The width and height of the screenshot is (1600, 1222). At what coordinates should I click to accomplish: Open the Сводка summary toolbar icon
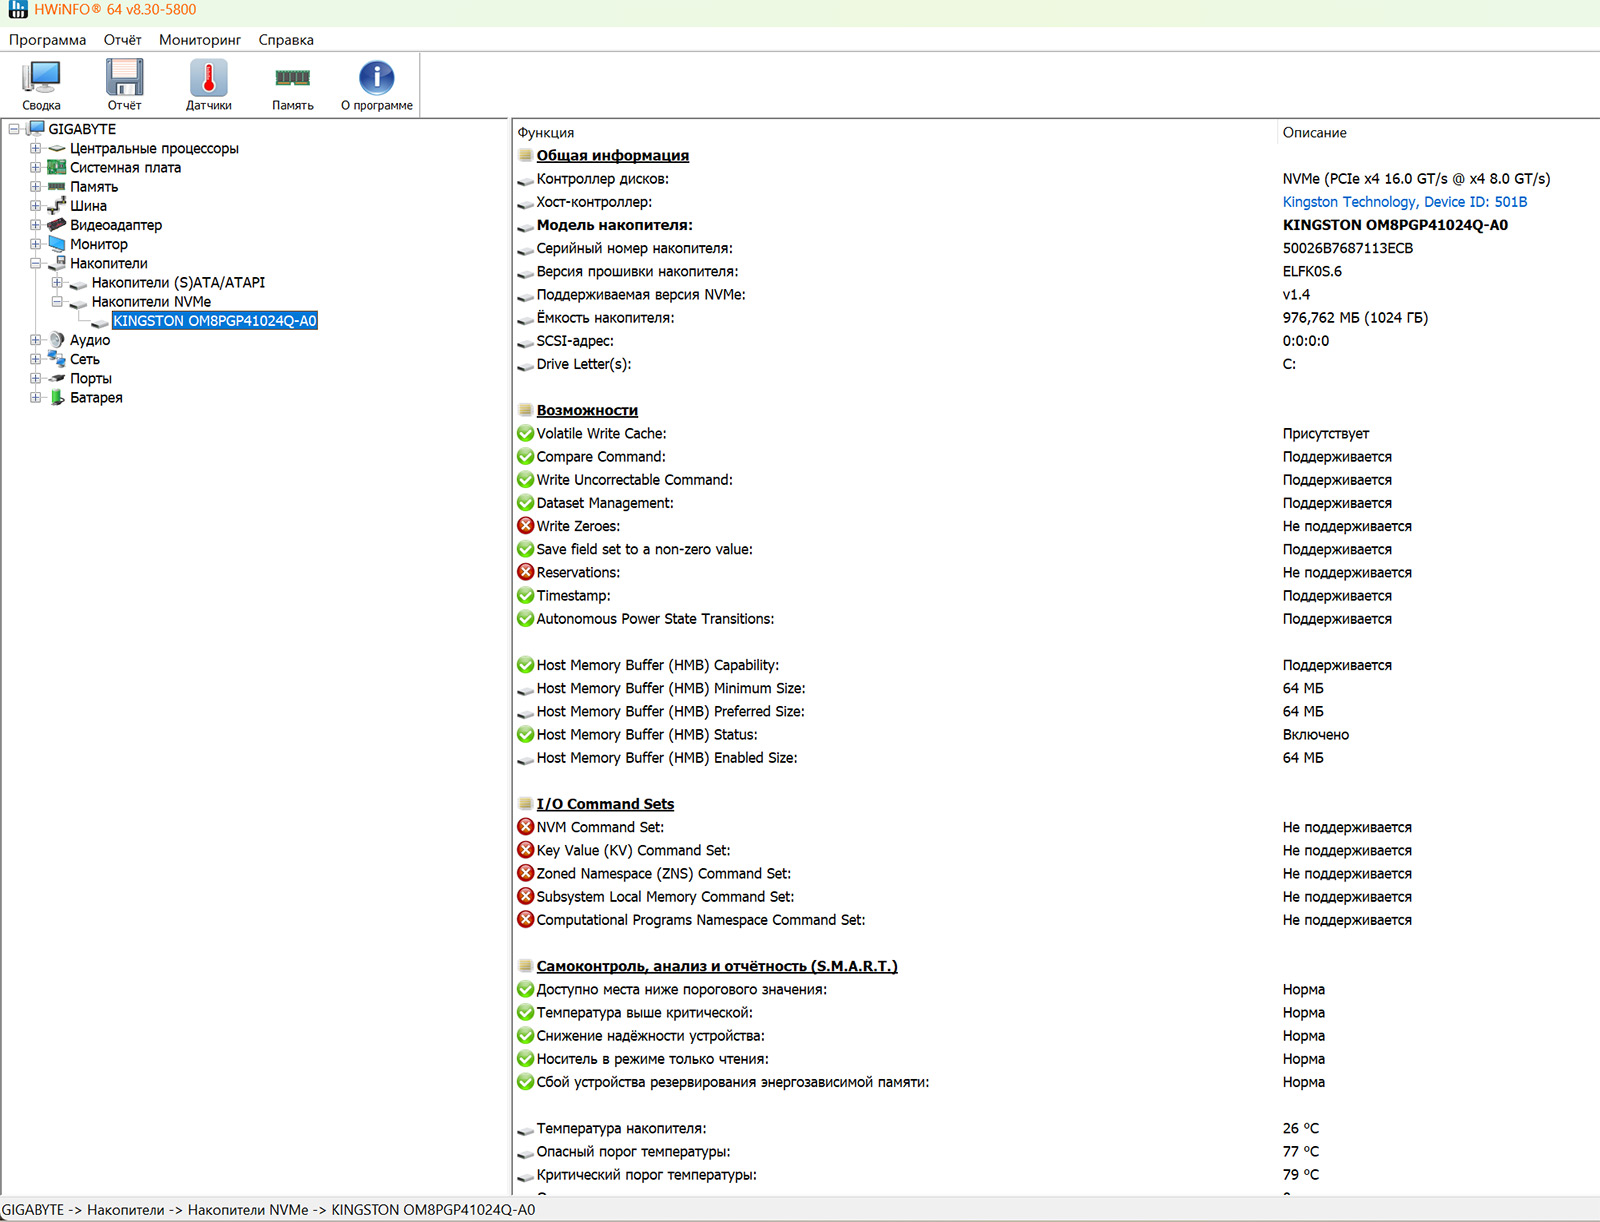click(x=41, y=84)
